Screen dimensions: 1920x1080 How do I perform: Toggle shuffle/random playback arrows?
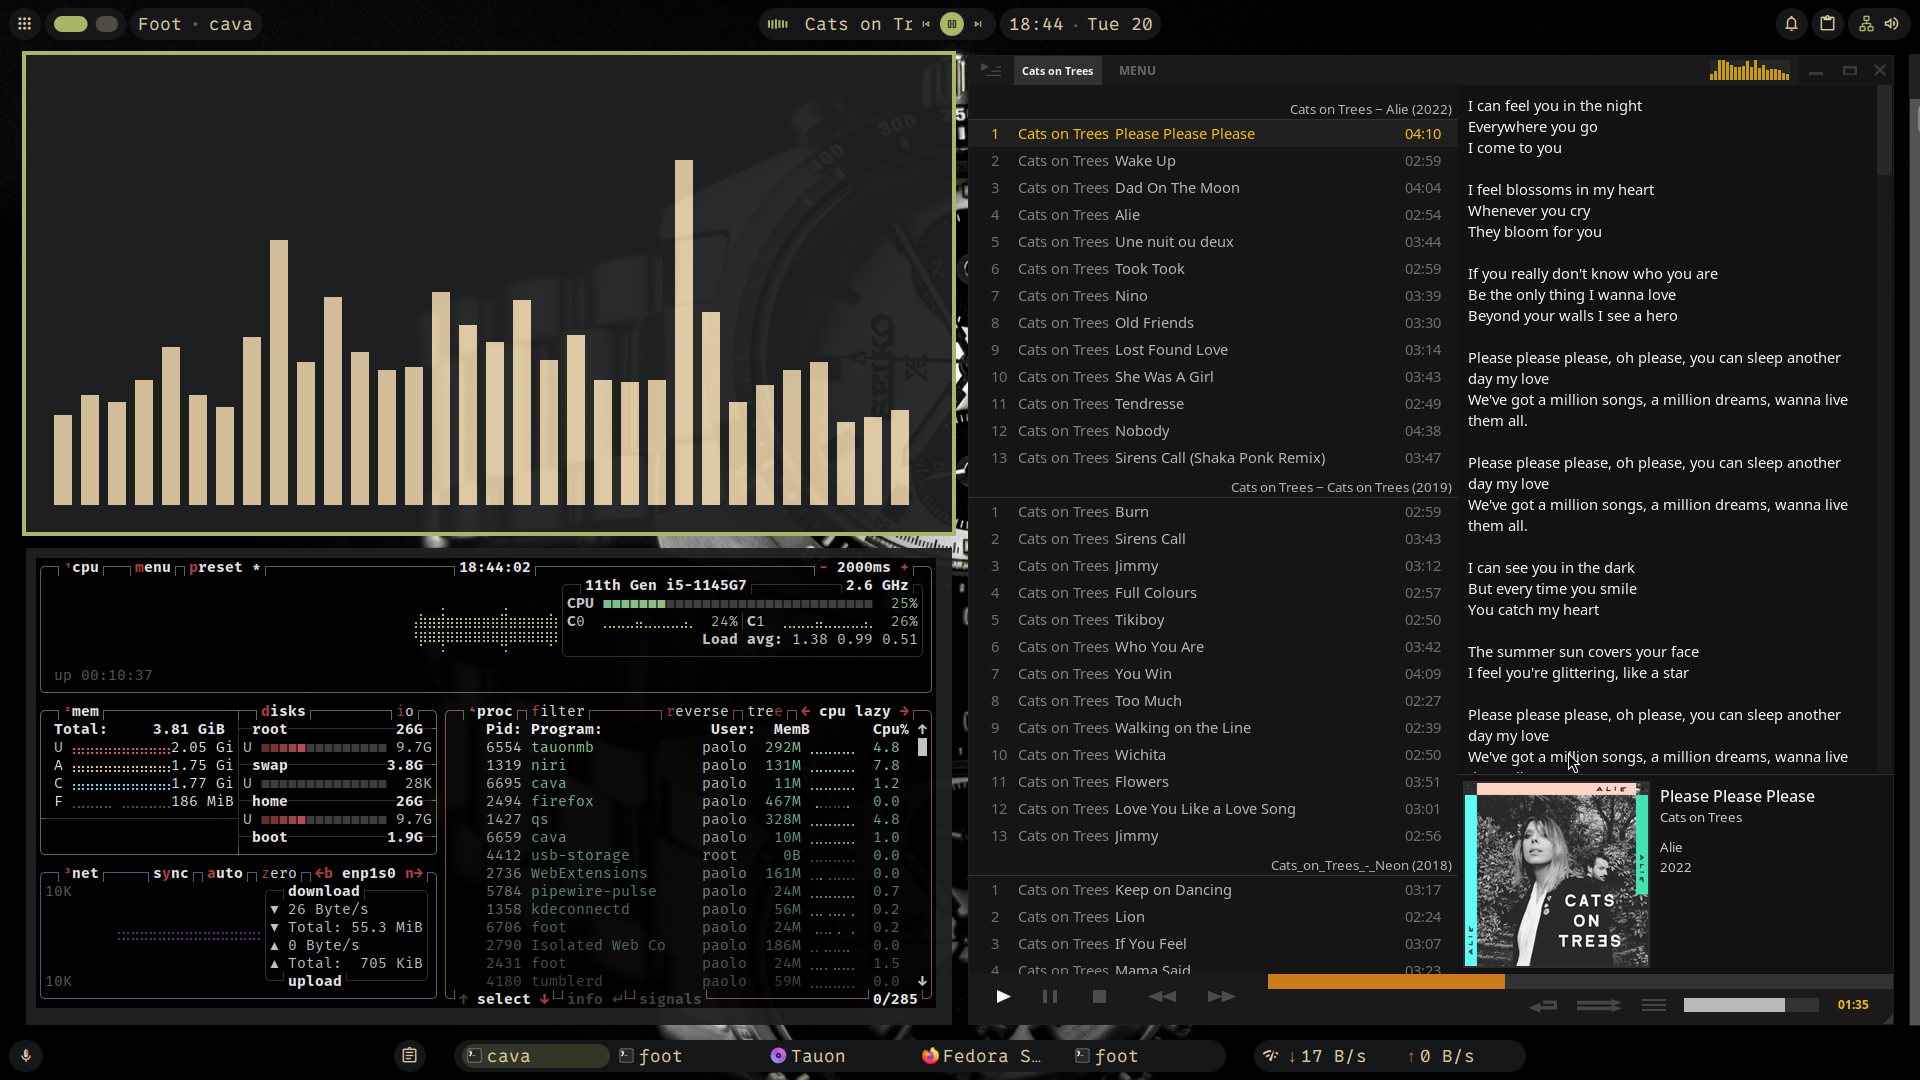pos(1598,1005)
